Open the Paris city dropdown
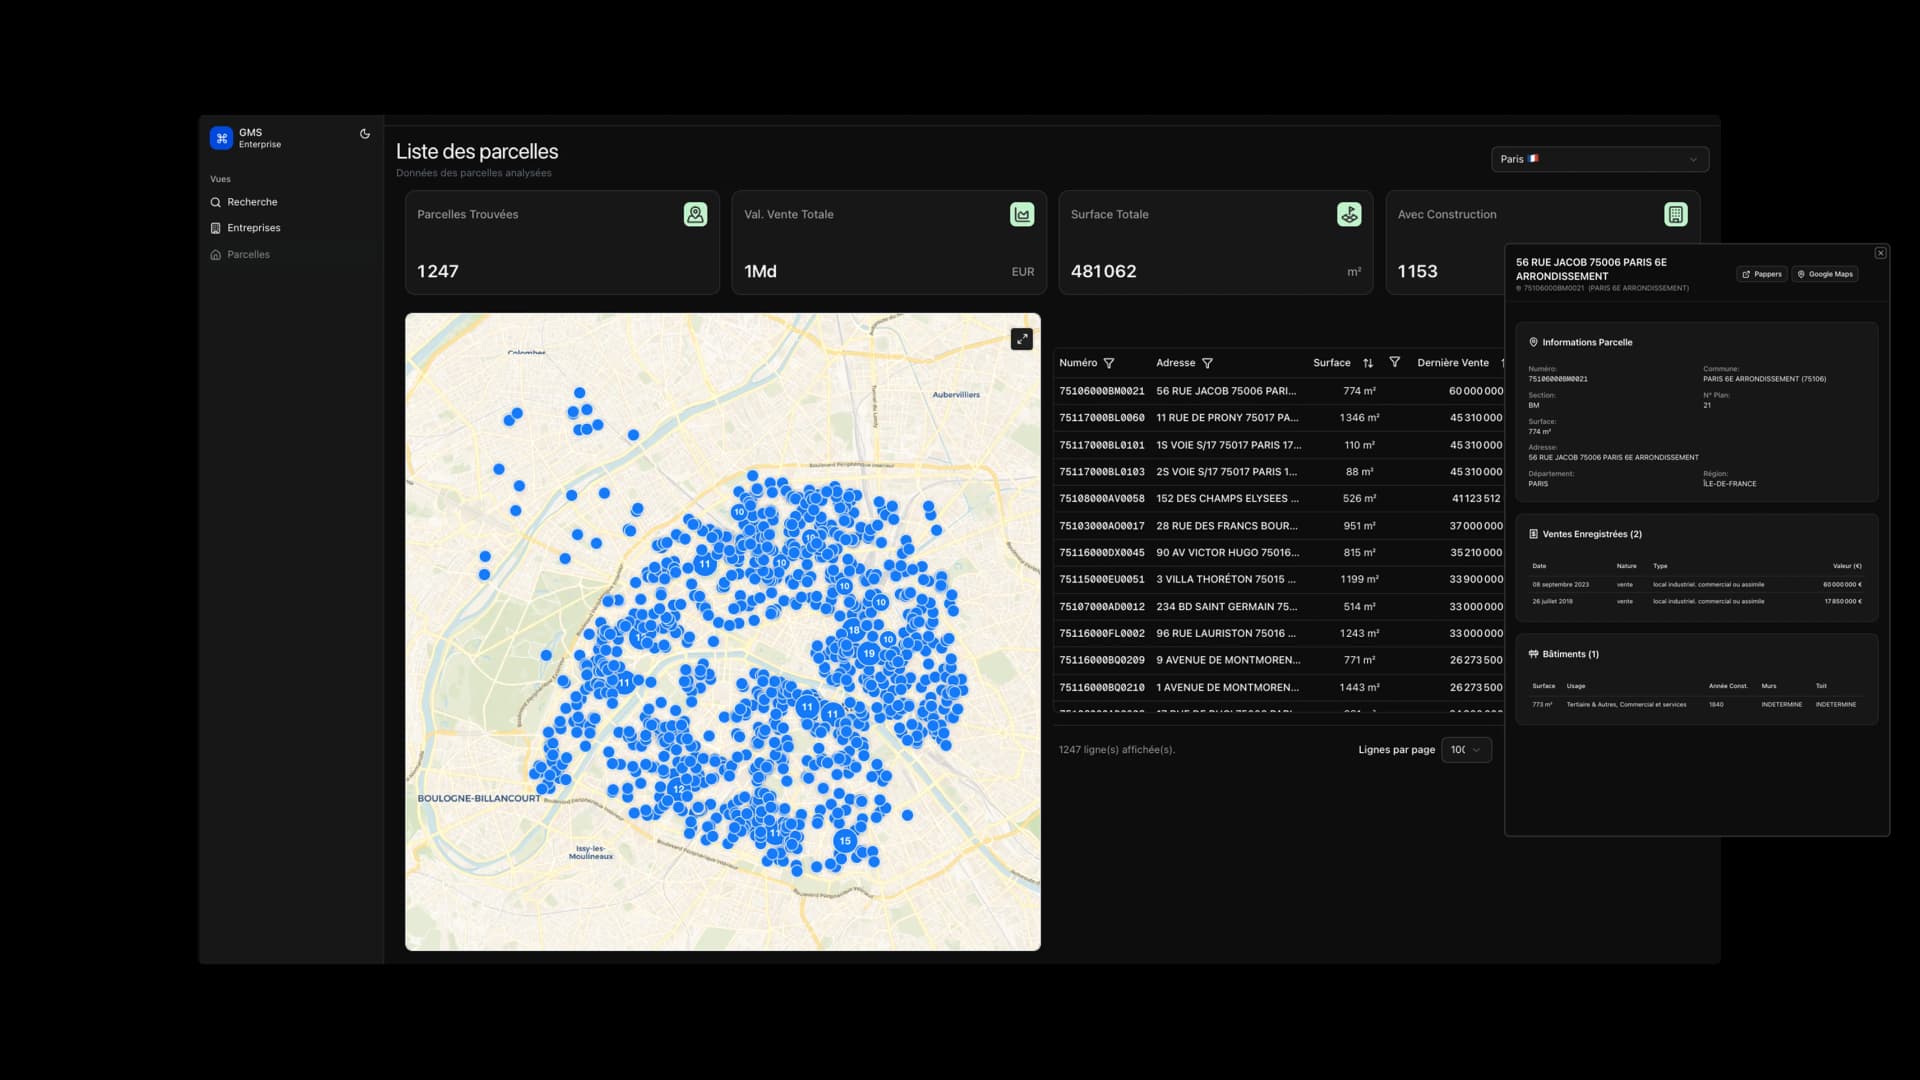Image resolution: width=1920 pixels, height=1080 pixels. pos(1599,160)
